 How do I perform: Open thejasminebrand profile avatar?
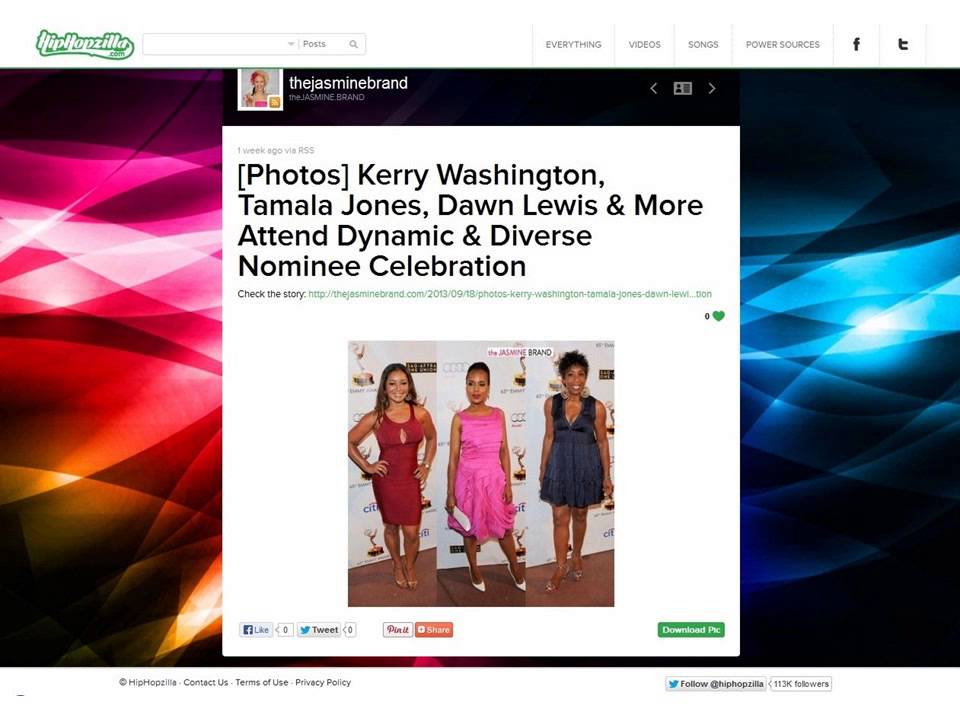(260, 89)
